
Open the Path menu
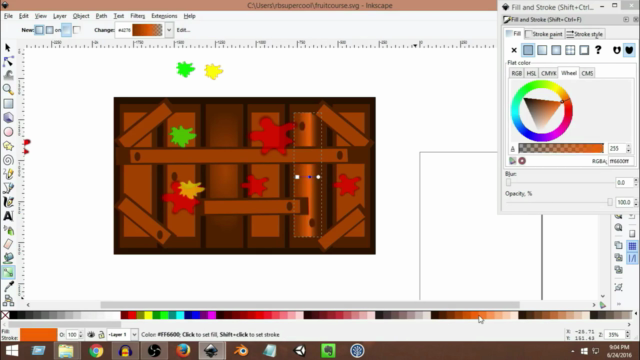coord(101,16)
